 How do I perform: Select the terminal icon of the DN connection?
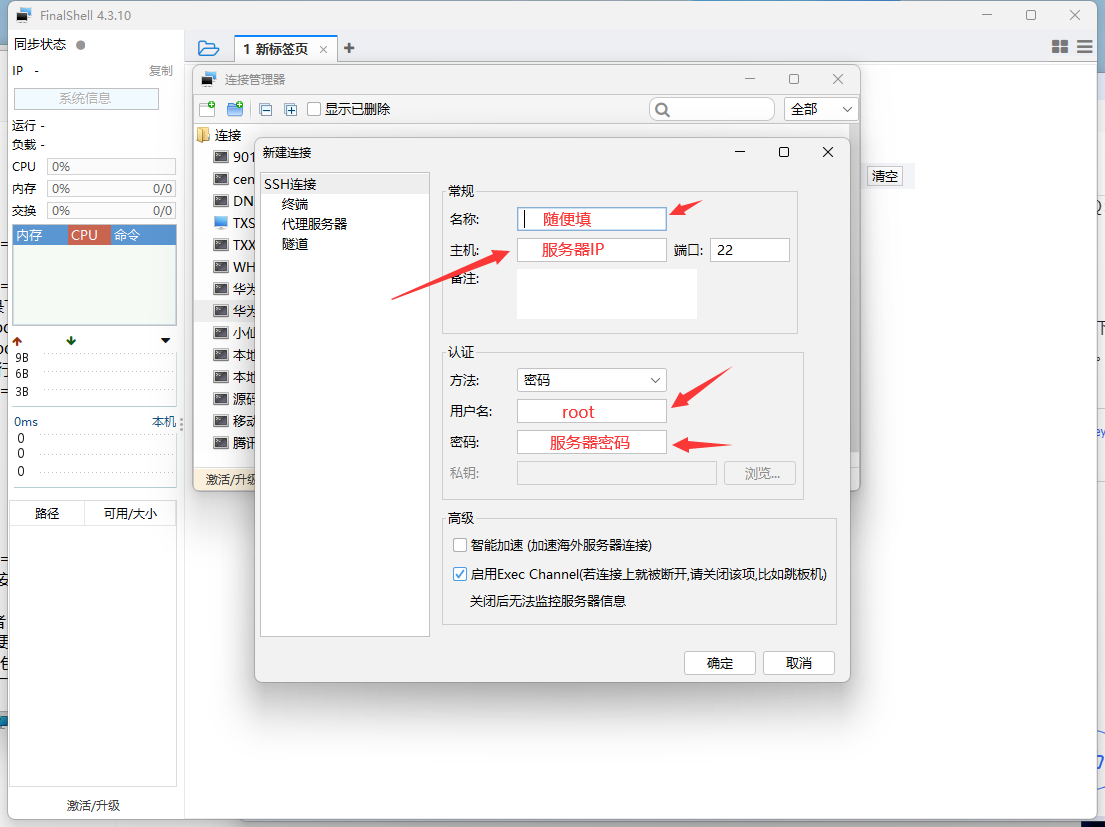pos(221,201)
